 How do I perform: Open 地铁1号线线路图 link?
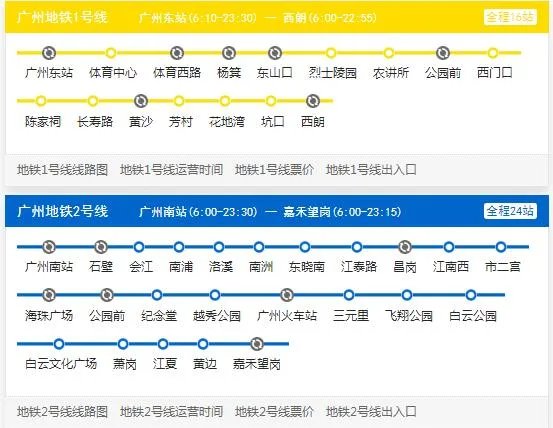point(62,170)
